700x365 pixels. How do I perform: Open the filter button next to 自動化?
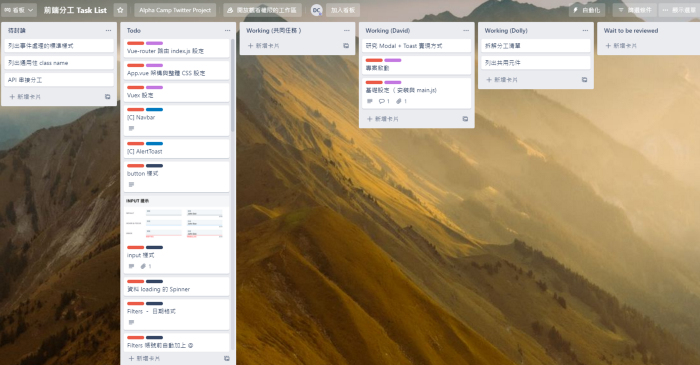[634, 10]
